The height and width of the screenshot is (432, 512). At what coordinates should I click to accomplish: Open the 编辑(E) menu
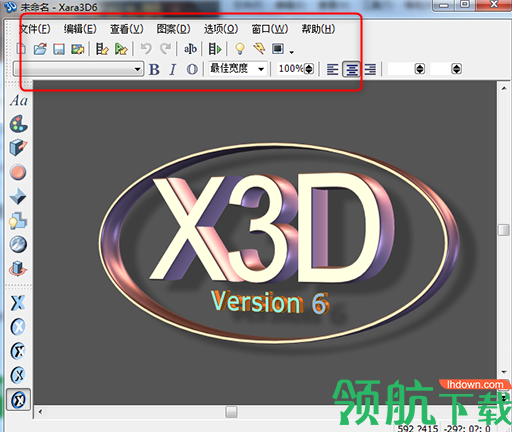click(80, 29)
